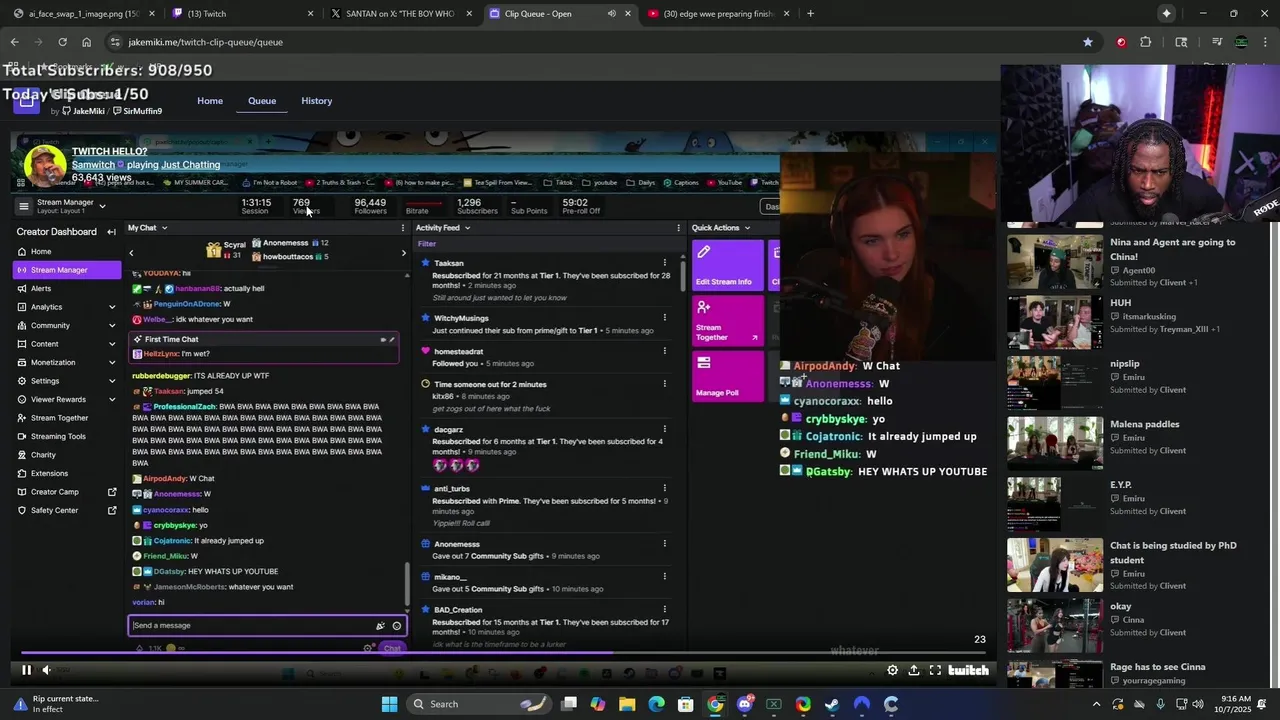Open clip player settings gear

[892, 670]
